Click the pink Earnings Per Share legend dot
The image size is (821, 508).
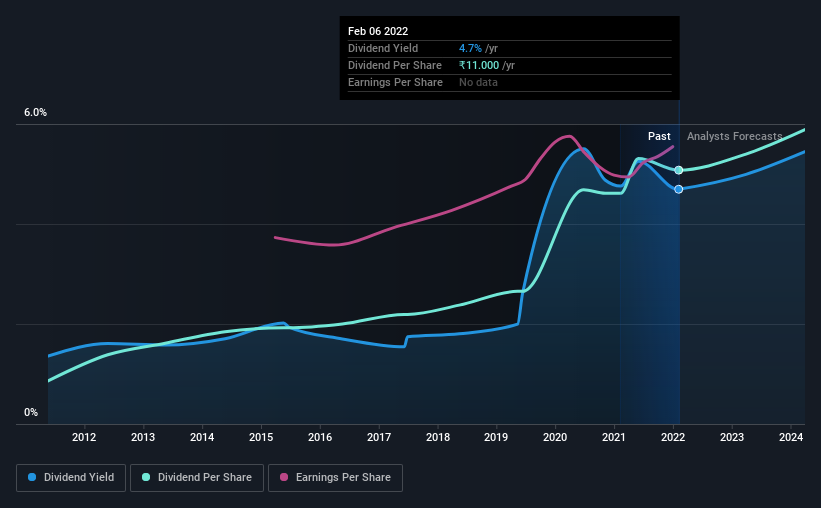[284, 477]
